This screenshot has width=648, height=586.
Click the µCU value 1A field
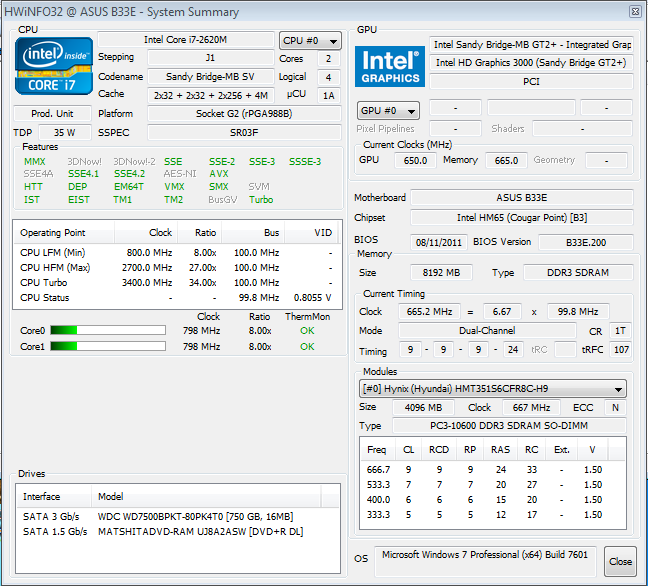click(329, 95)
